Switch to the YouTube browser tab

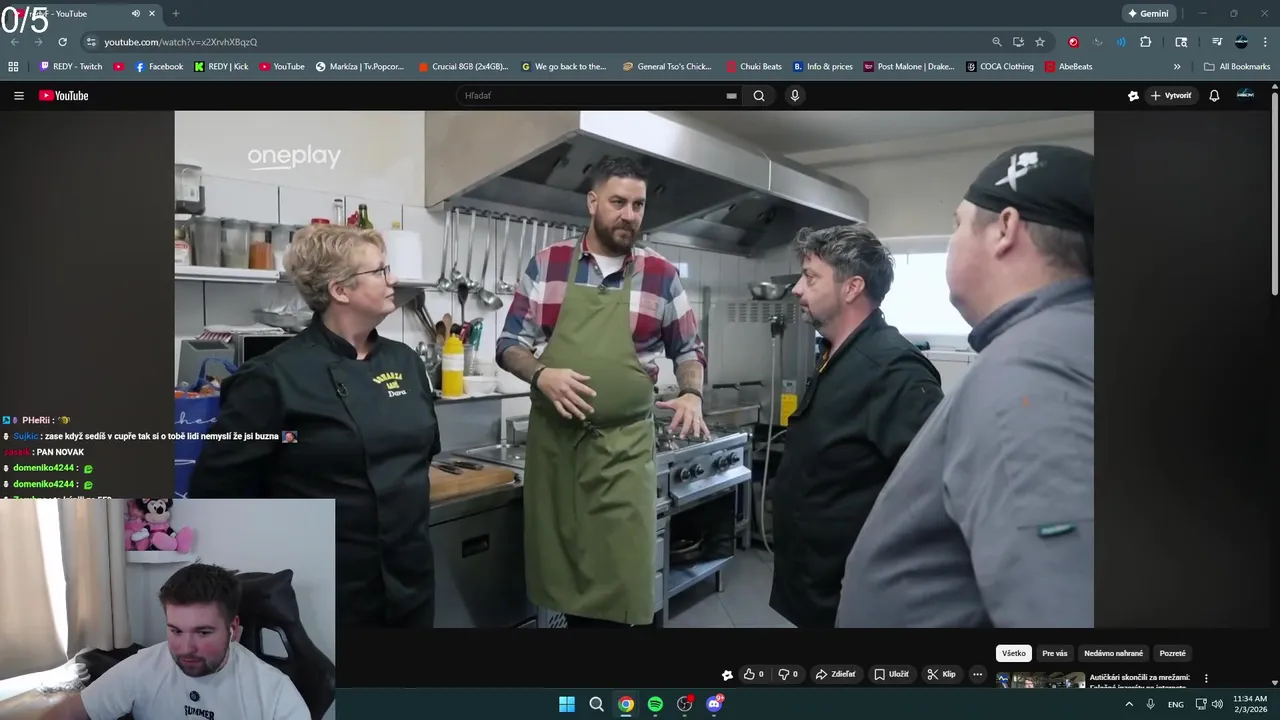(85, 14)
